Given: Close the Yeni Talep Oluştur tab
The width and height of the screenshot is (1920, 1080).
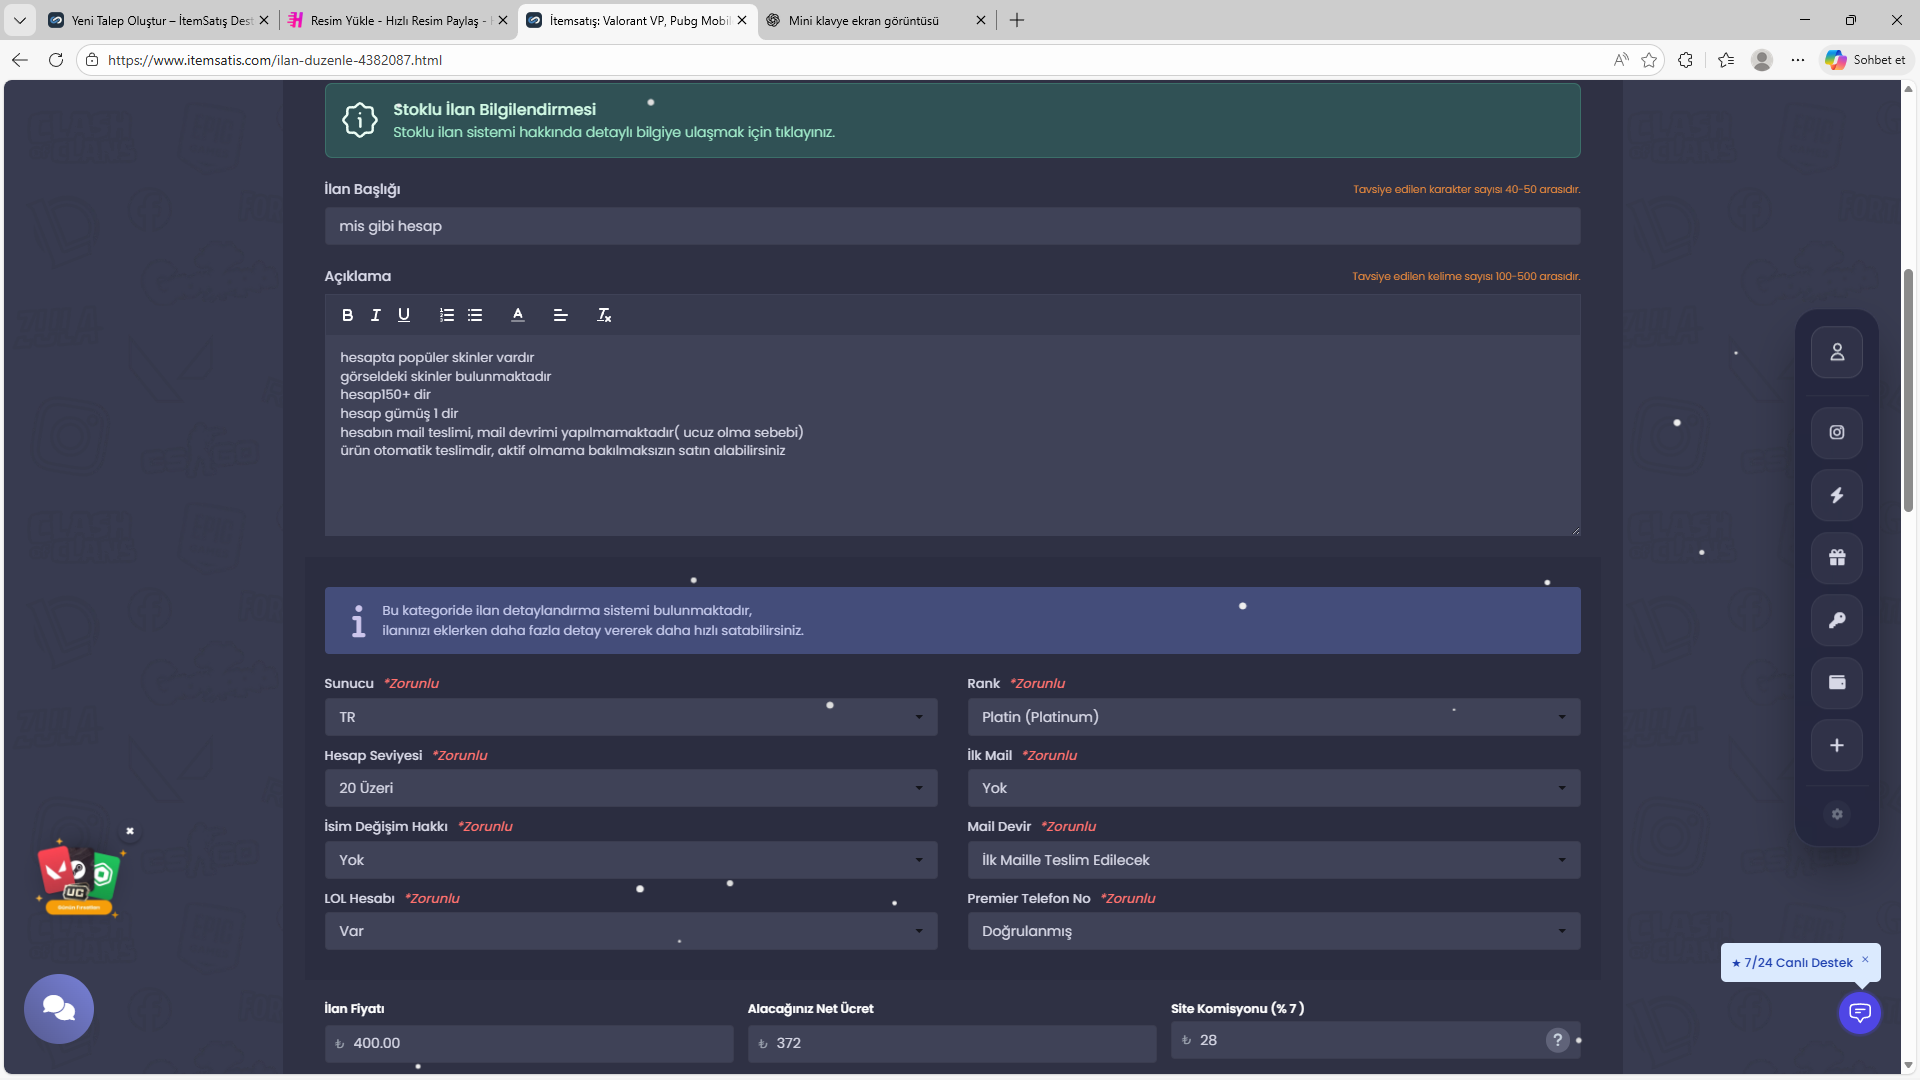Looking at the screenshot, I should [264, 20].
